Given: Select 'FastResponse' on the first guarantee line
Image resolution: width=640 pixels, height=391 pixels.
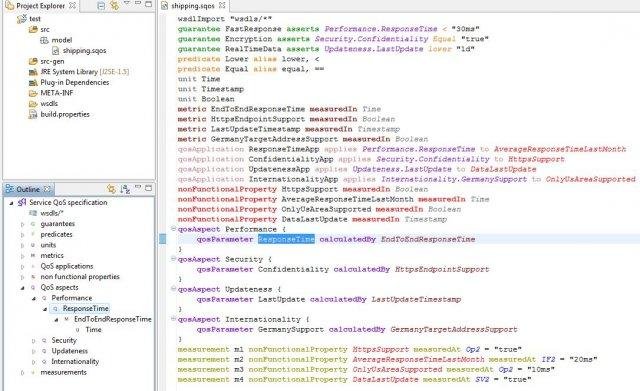Looking at the screenshot, I should pos(253,29).
